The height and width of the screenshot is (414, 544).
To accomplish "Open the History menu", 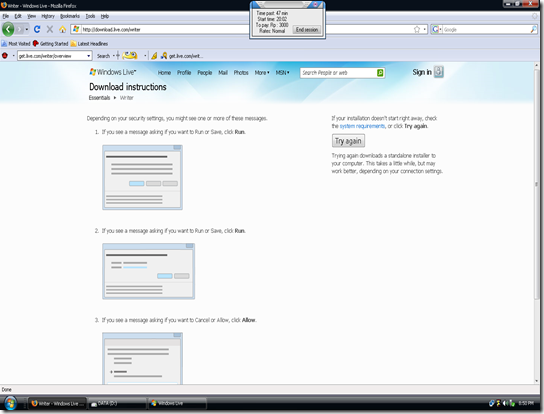I will coord(48,16).
